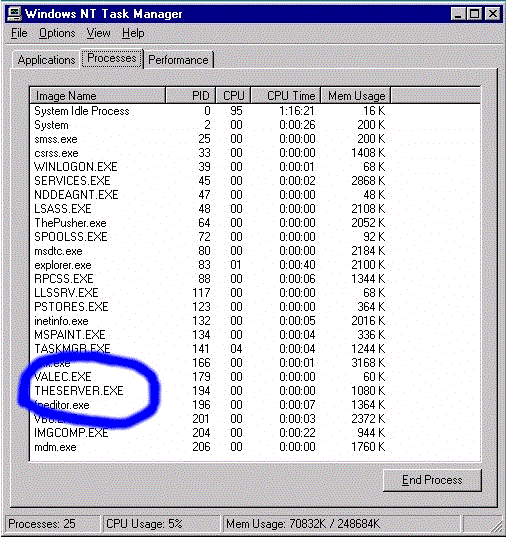Select NDDEAGNT.EXE process
Image resolution: width=506 pixels, height=537 pixels.
(210, 195)
